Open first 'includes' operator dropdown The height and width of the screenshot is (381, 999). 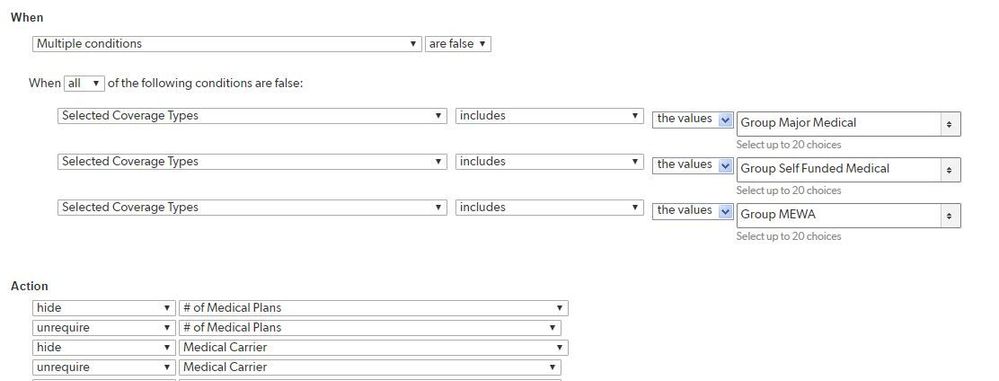tap(549, 116)
